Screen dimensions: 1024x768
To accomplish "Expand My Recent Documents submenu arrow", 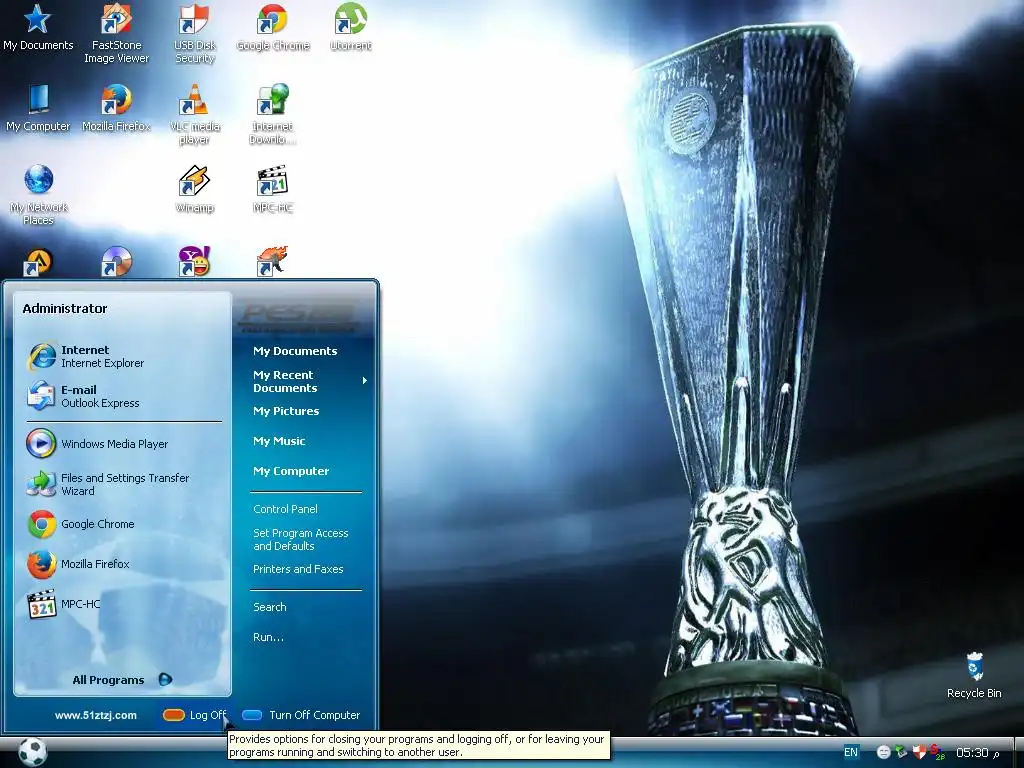I will pos(364,381).
